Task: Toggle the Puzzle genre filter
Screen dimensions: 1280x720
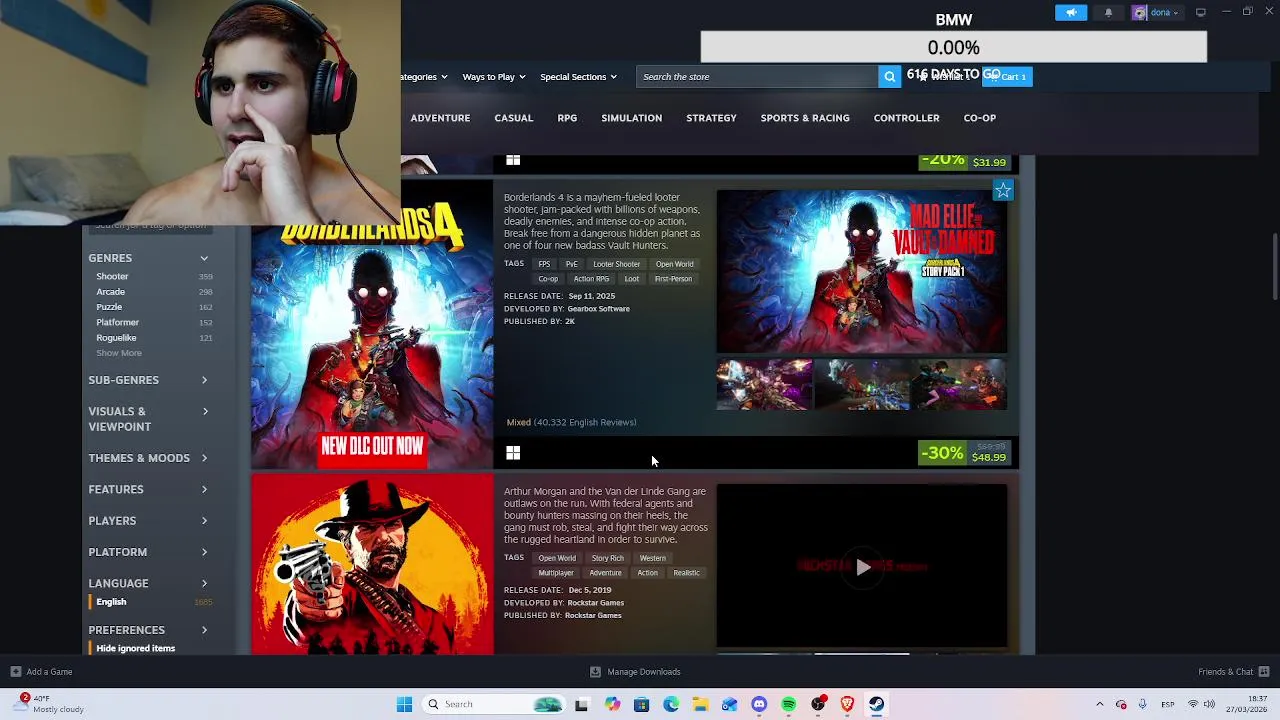Action: click(153, 307)
